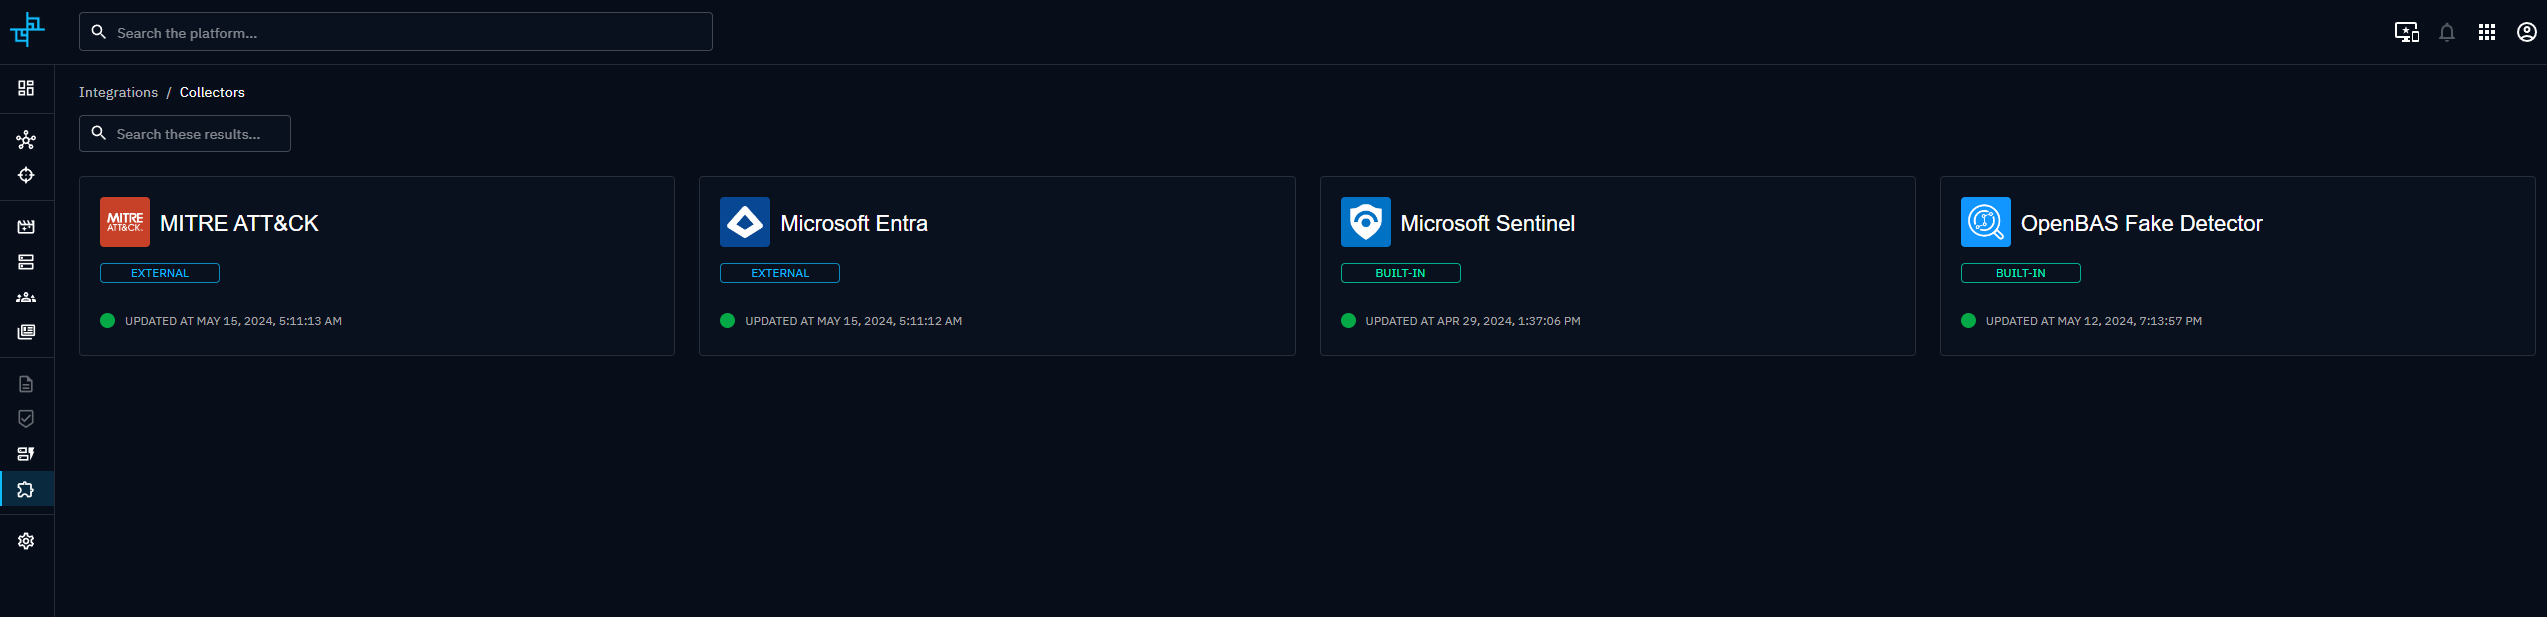Viewport: 2547px width, 617px height.
Task: Open the crosshair target icon in sidebar
Action: [x=26, y=175]
